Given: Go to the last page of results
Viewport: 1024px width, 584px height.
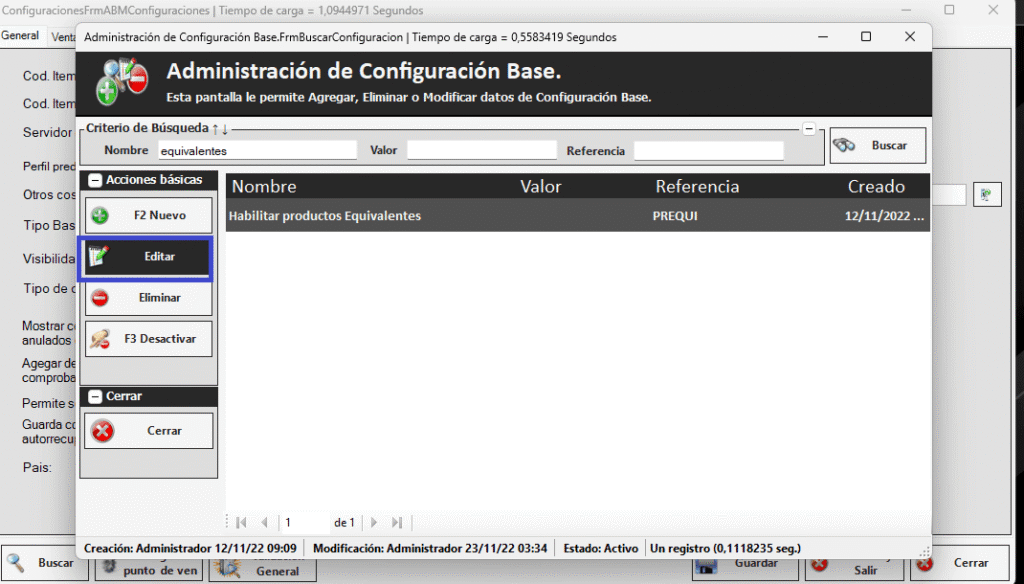Looking at the screenshot, I should [397, 522].
